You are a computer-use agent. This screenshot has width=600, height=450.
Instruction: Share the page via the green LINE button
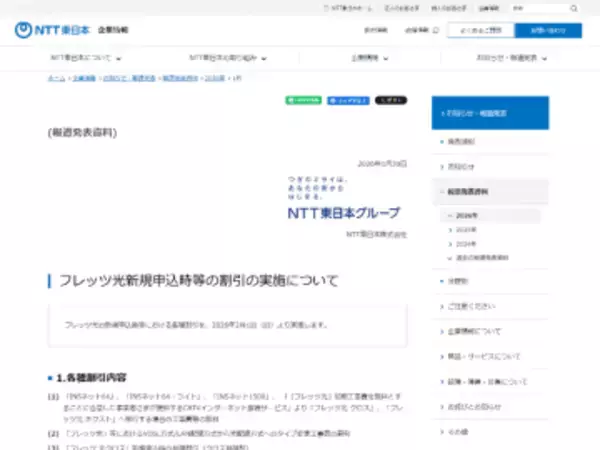click(303, 100)
